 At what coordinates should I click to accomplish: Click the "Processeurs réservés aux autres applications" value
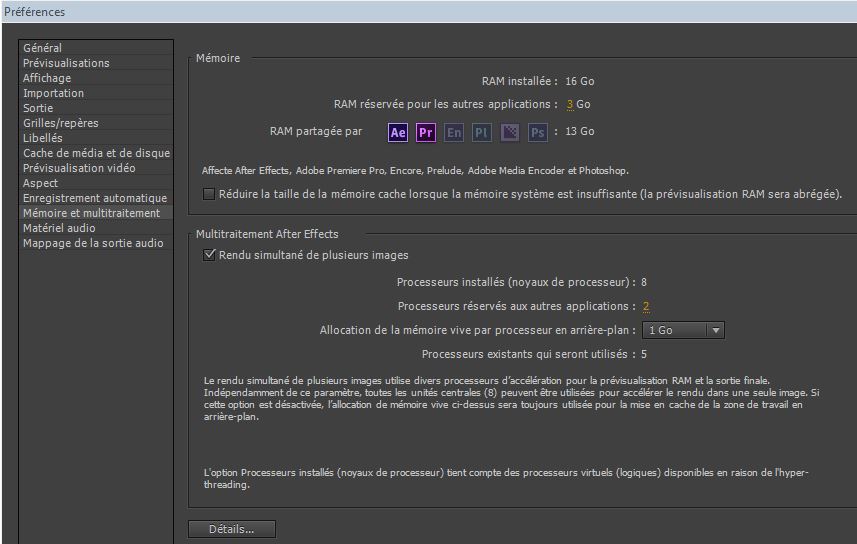(x=646, y=307)
